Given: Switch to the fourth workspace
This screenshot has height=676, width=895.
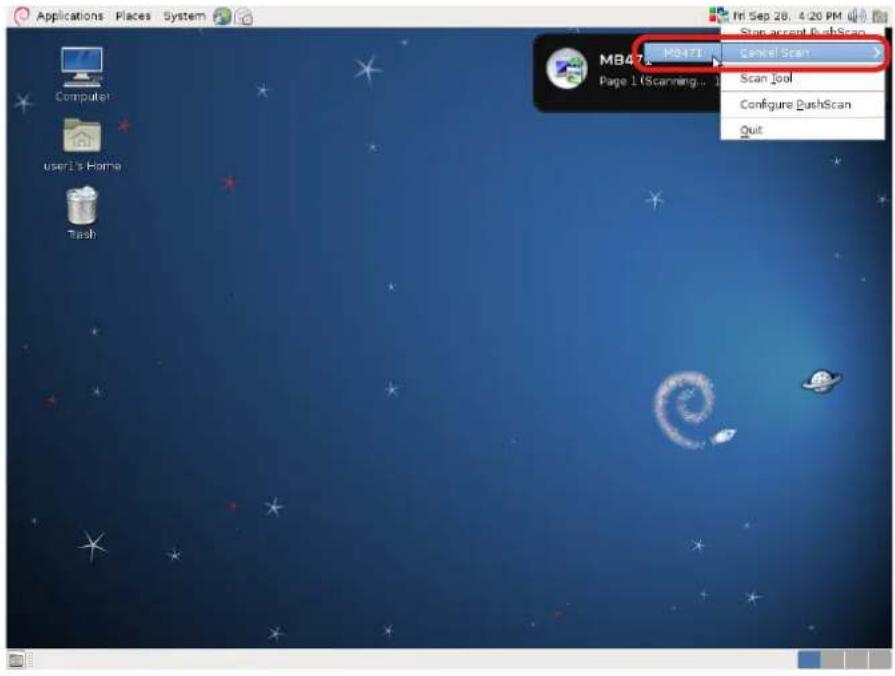Looking at the screenshot, I should [x=880, y=660].
